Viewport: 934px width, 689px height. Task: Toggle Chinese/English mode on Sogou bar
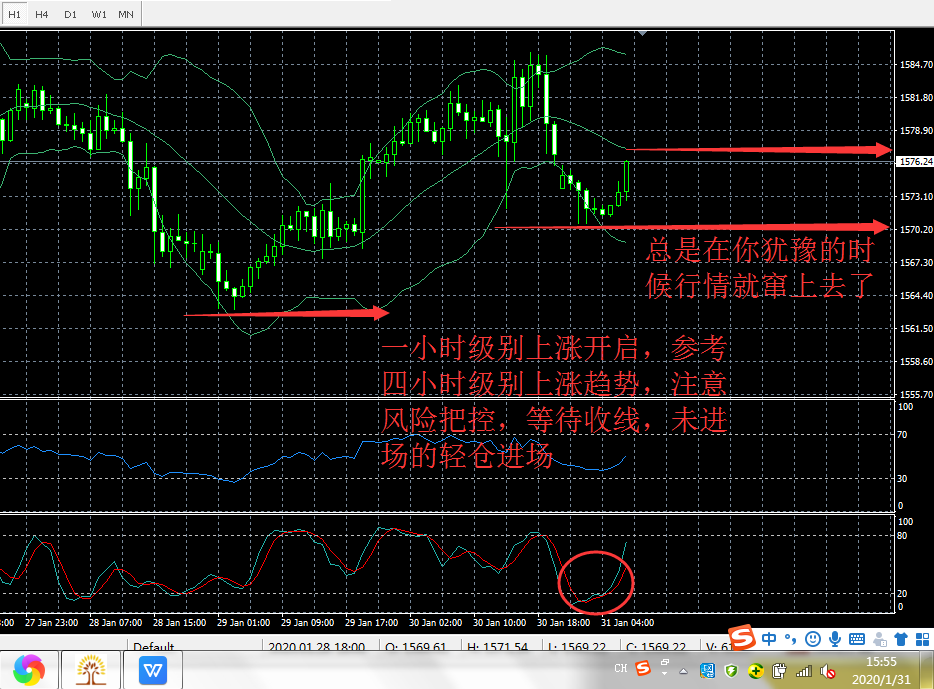tap(769, 639)
